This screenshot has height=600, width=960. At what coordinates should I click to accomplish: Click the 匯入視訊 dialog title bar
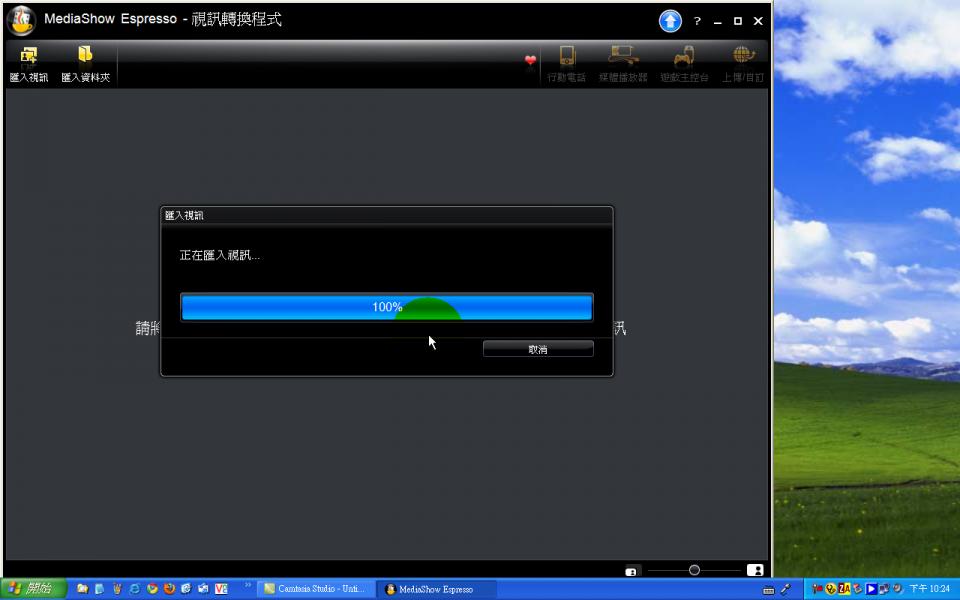[387, 216]
